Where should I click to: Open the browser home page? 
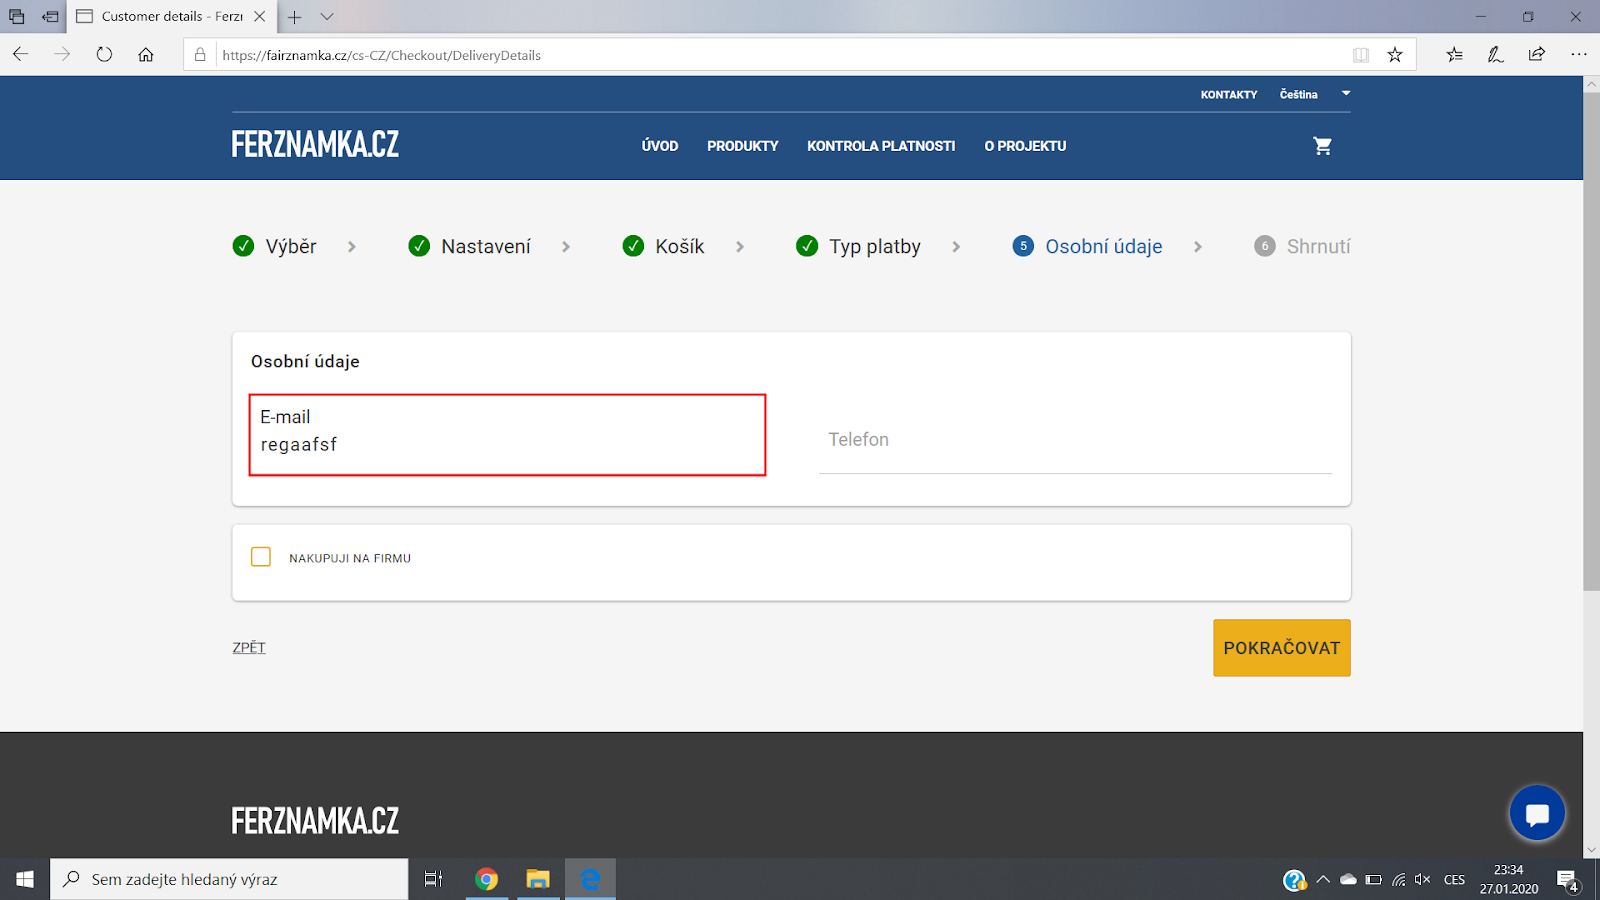pyautogui.click(x=145, y=55)
